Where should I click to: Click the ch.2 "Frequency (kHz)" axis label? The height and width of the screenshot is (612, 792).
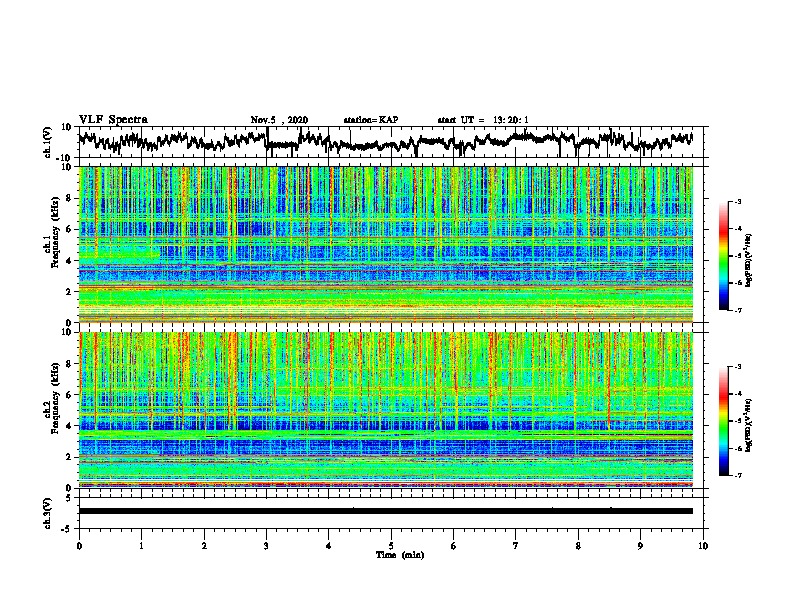[x=55, y=398]
